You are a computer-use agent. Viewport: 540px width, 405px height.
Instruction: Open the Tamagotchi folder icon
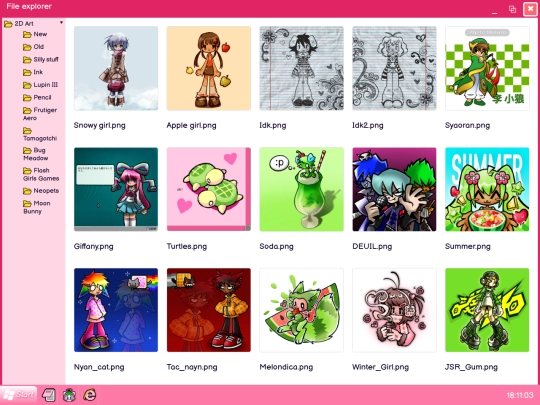27,131
